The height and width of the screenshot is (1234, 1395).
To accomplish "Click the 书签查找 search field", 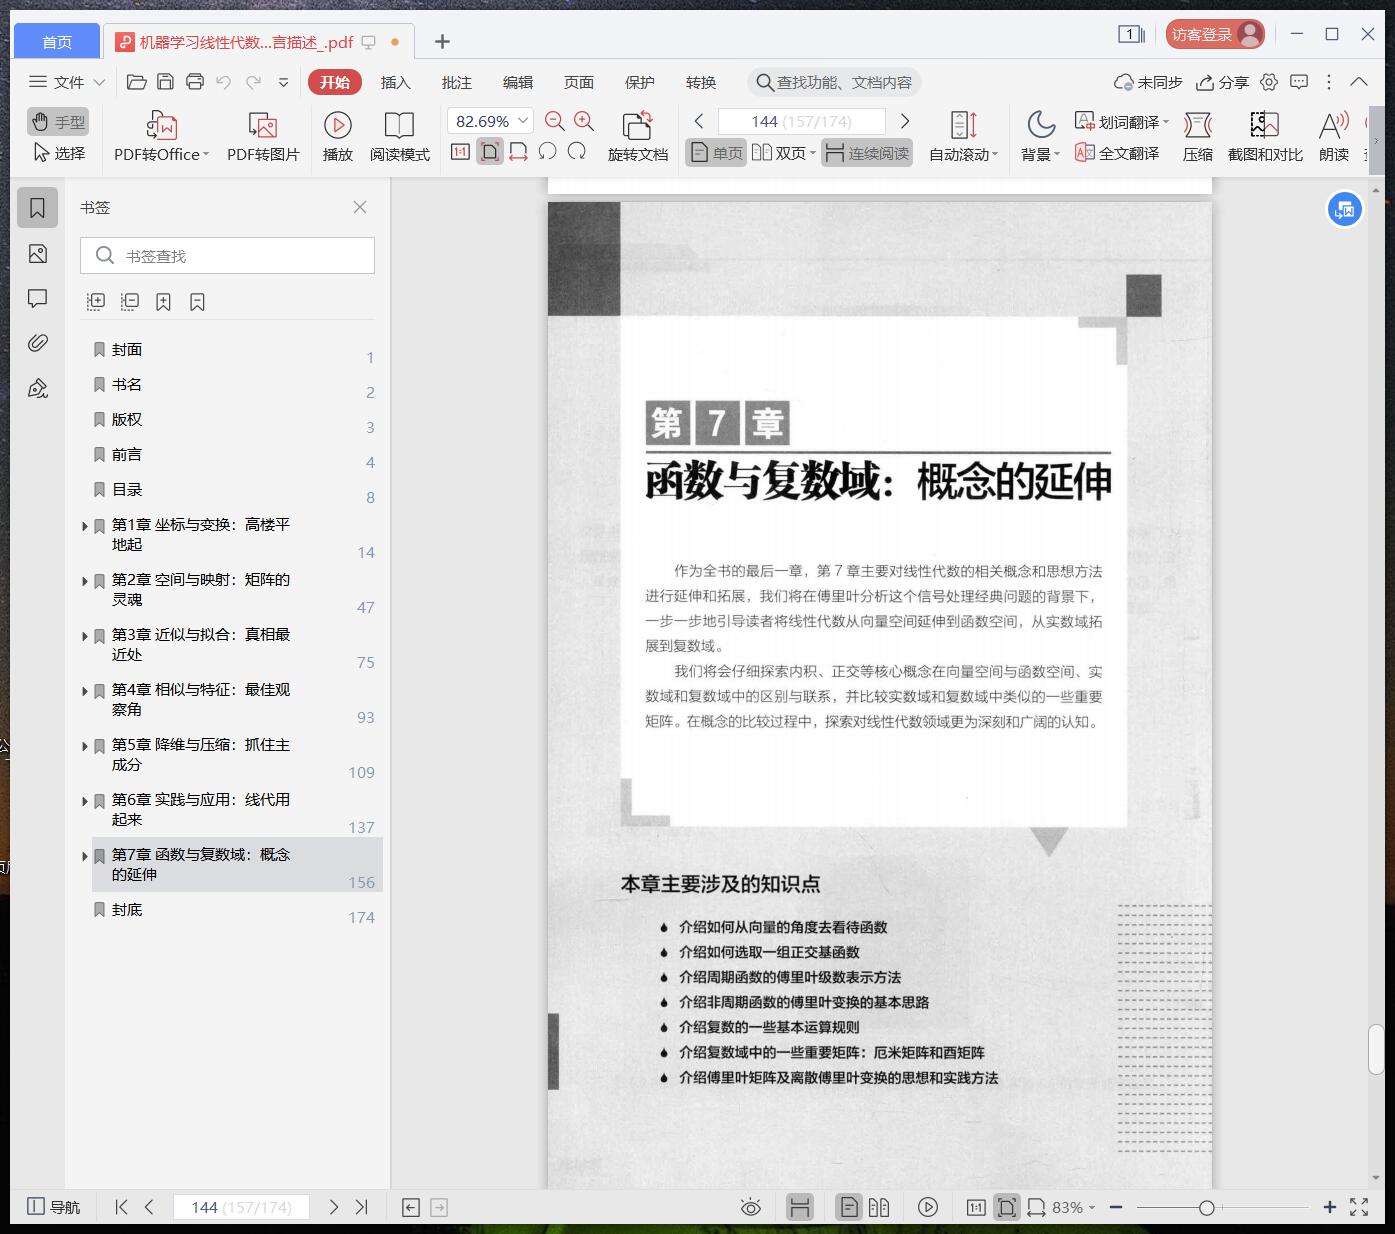I will [227, 256].
